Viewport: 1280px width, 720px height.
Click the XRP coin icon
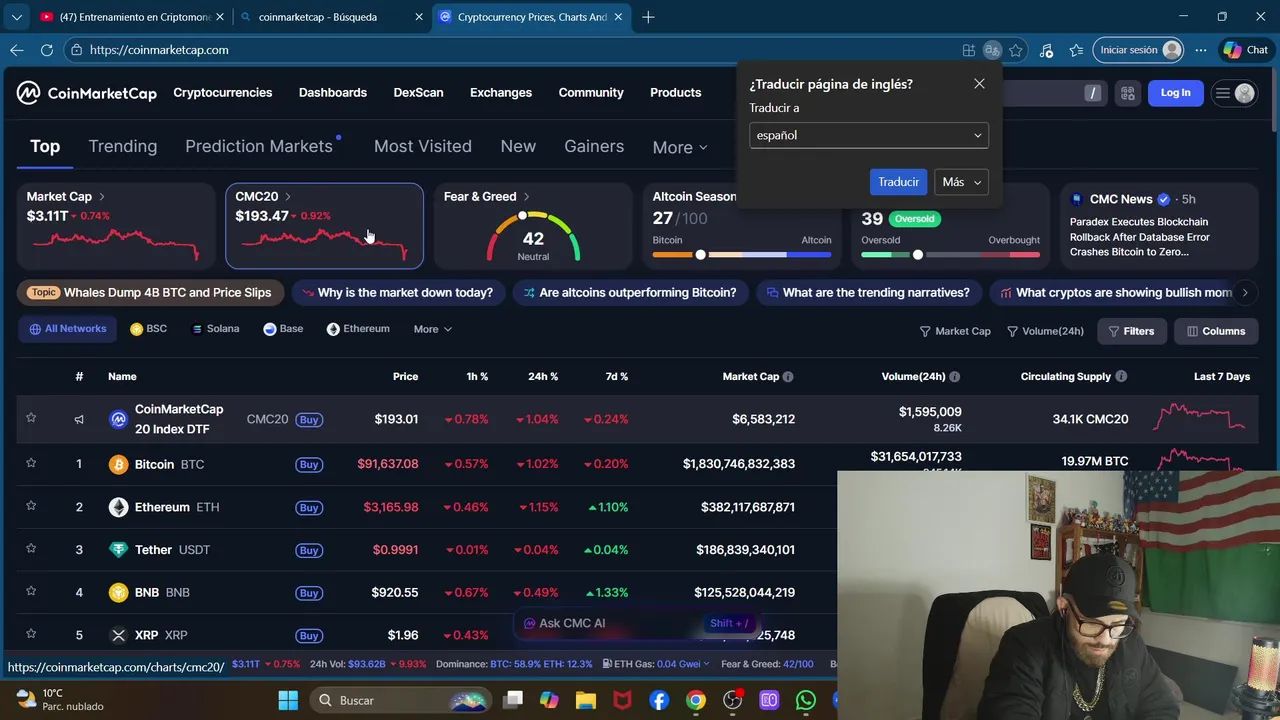coord(118,635)
